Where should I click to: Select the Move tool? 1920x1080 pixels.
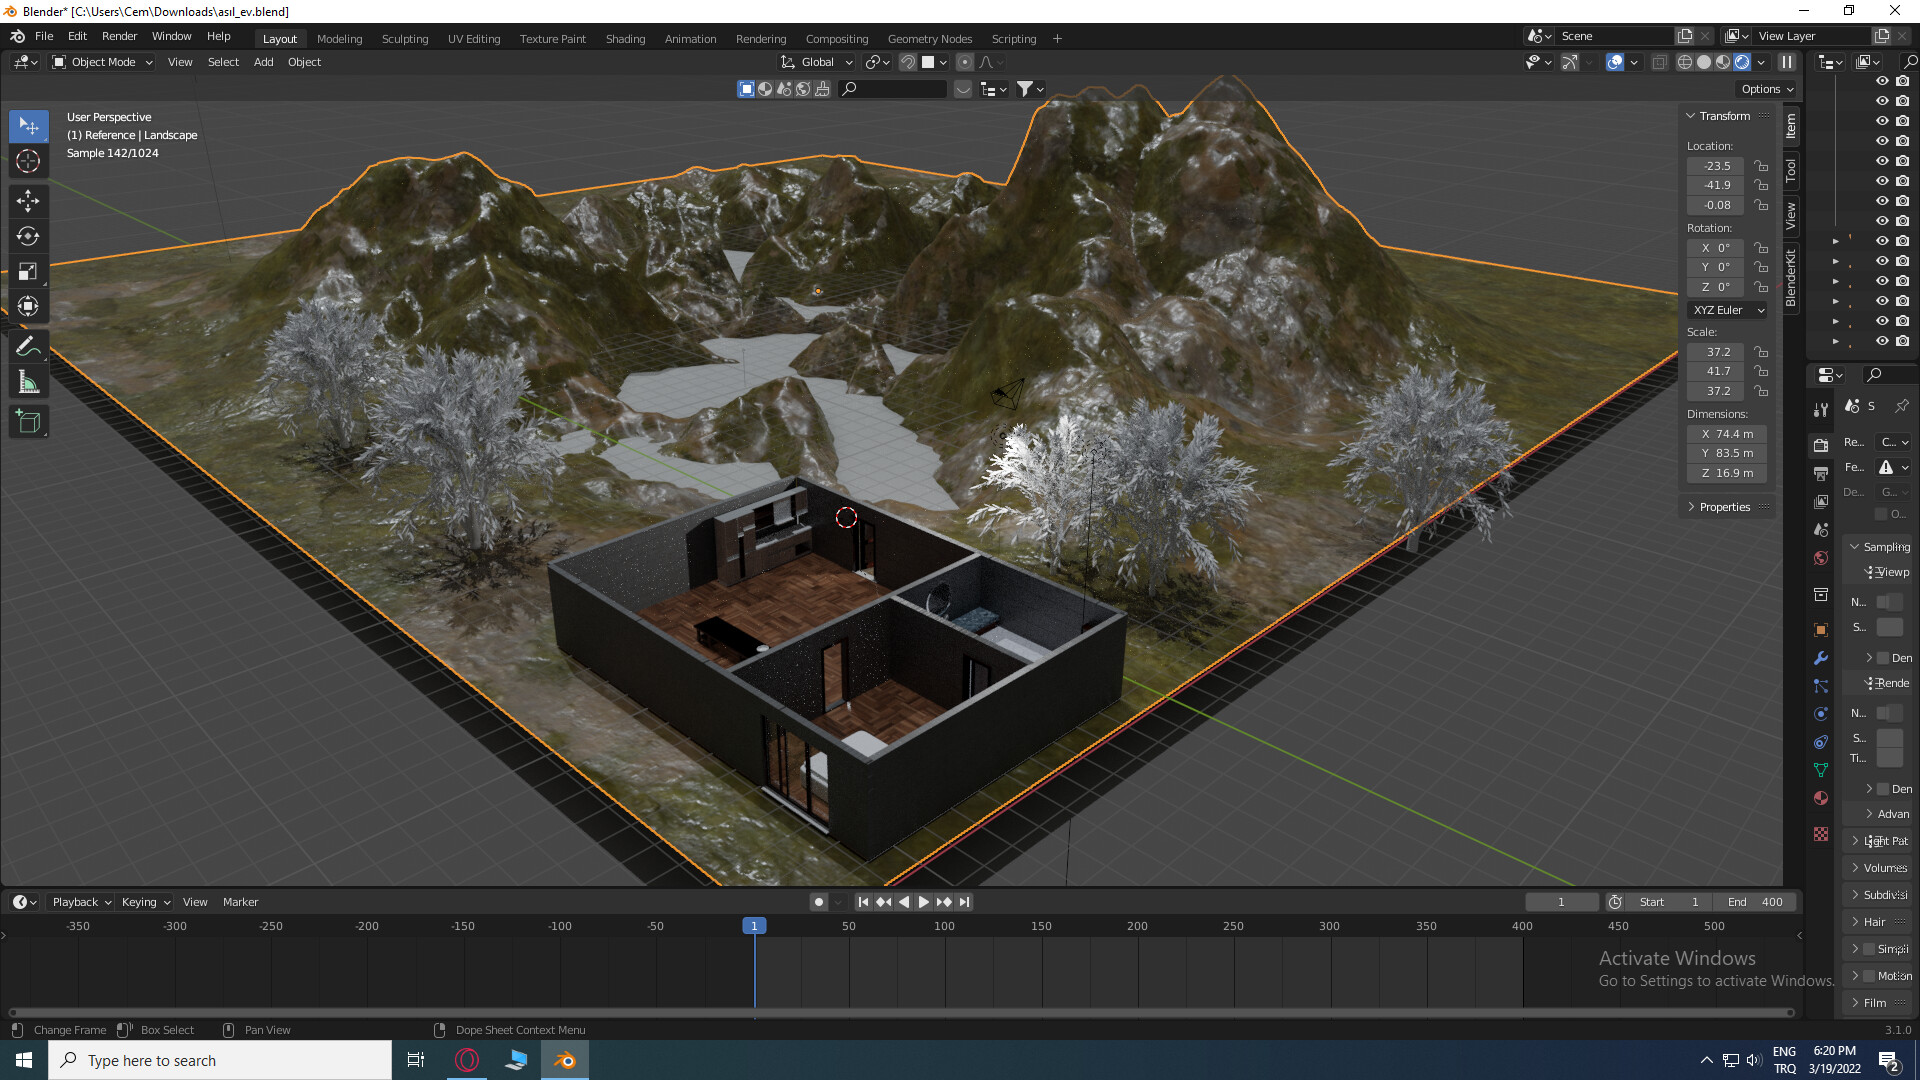tap(28, 201)
